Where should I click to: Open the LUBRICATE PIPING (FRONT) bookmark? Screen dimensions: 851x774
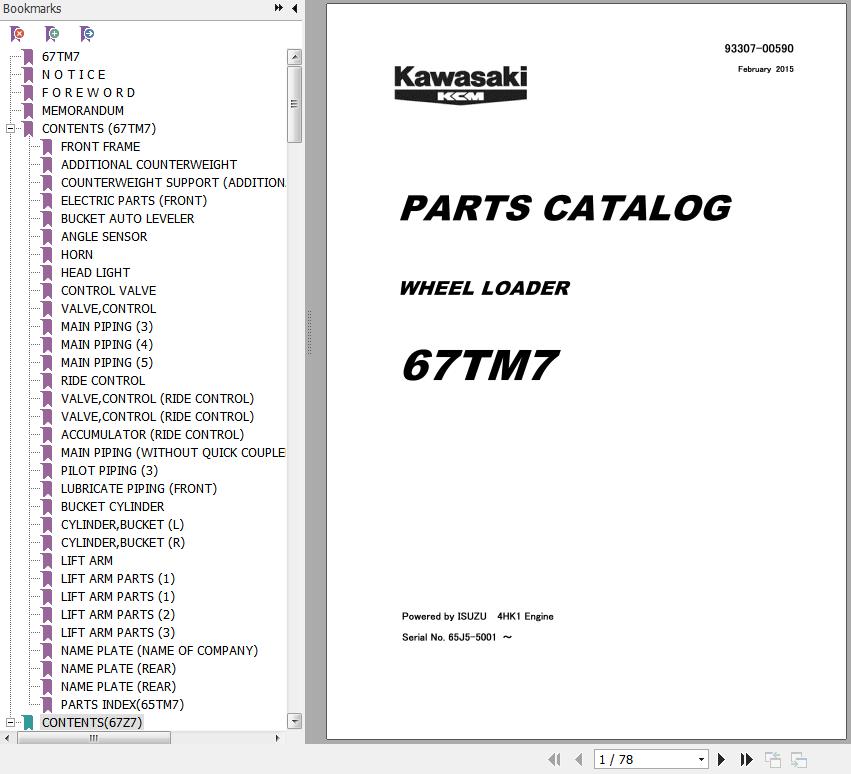coord(139,488)
